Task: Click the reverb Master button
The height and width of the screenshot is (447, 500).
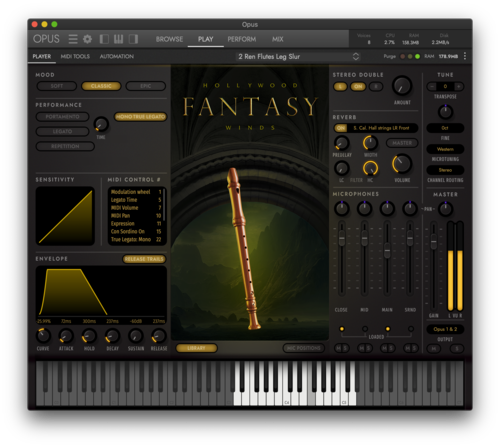Action: point(402,143)
